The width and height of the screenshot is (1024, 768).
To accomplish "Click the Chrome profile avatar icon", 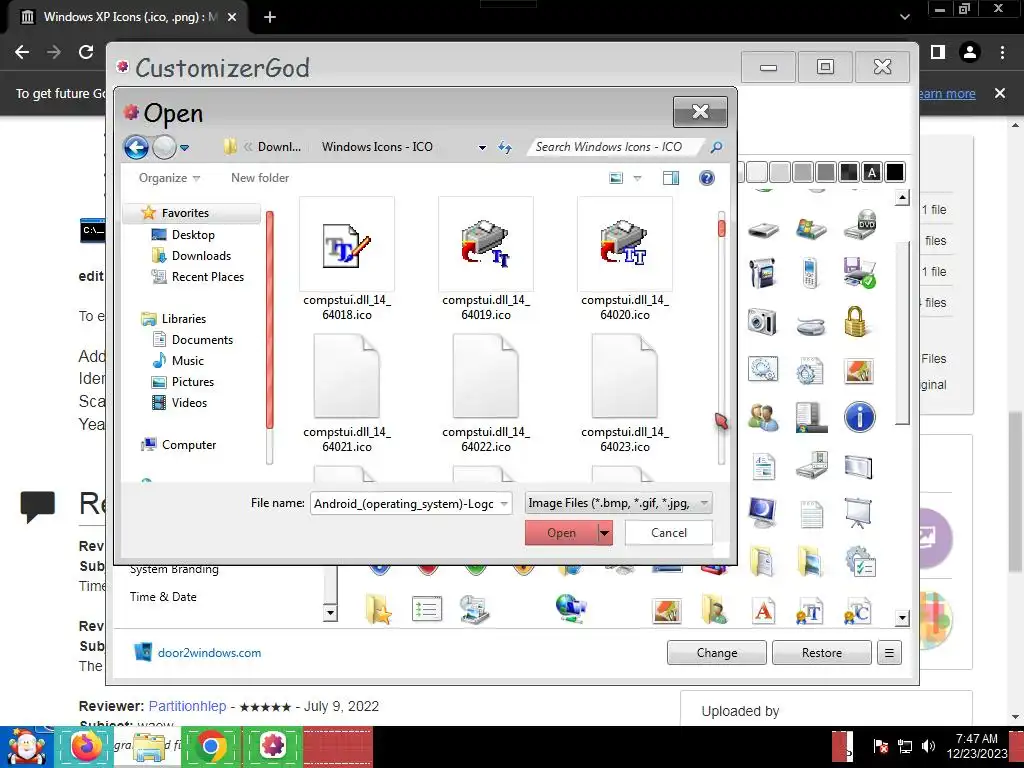I will click(970, 52).
